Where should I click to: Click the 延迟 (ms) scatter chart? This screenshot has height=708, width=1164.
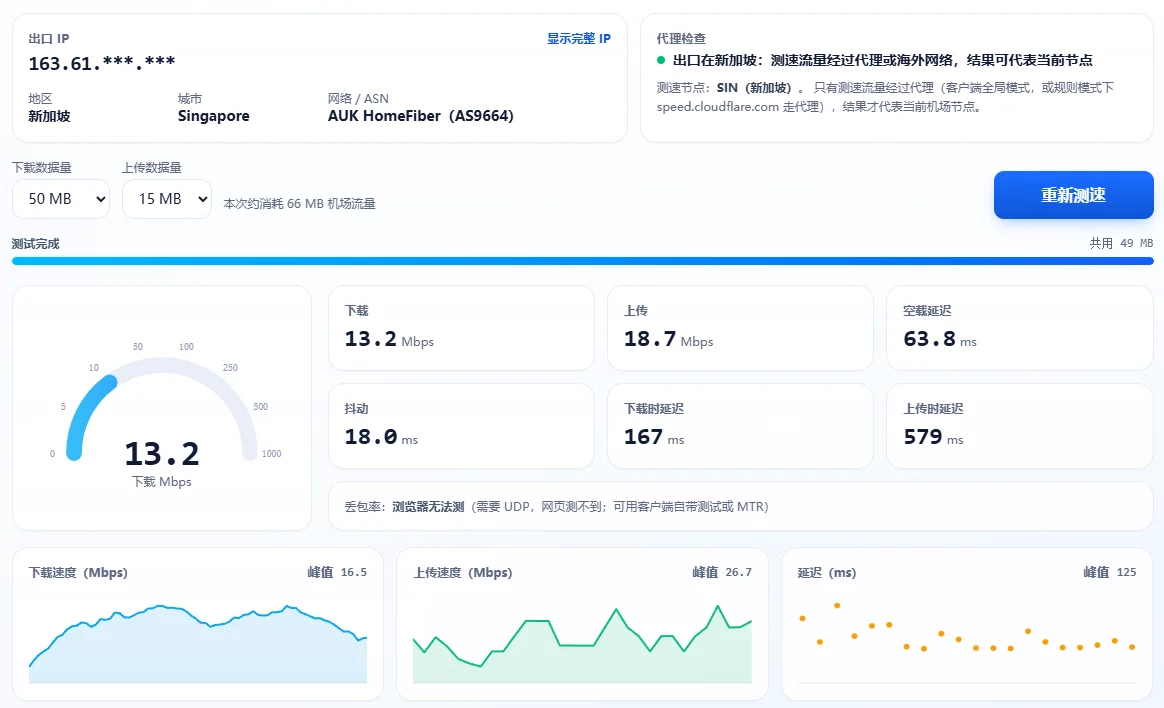967,642
